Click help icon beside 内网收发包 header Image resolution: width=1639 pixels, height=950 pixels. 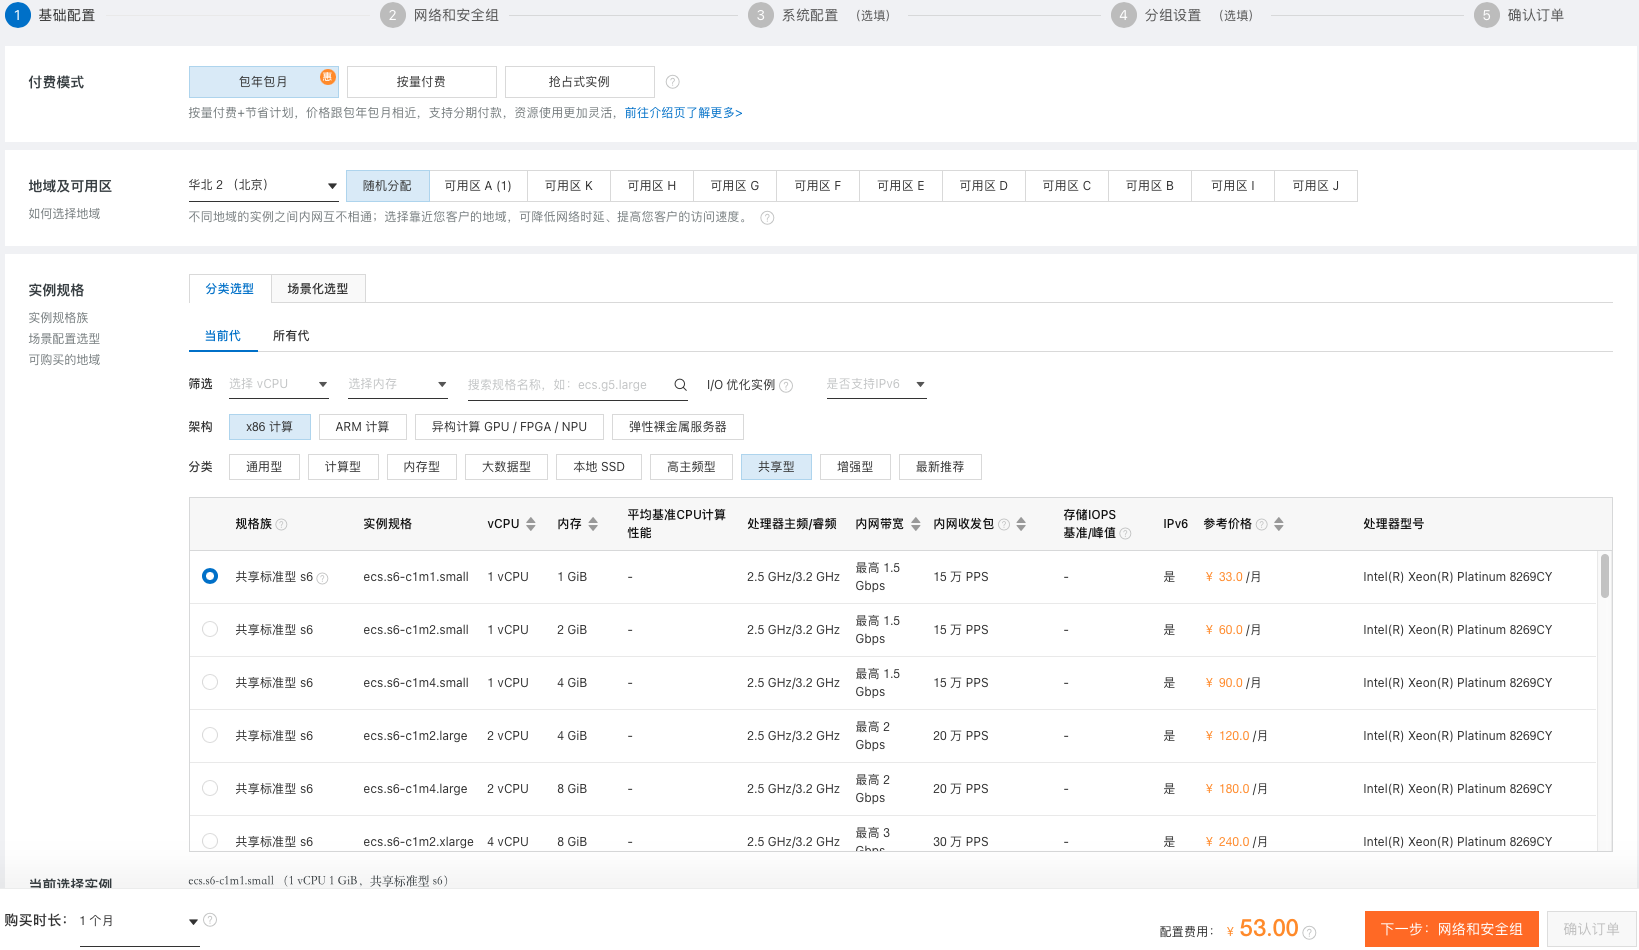click(1004, 525)
